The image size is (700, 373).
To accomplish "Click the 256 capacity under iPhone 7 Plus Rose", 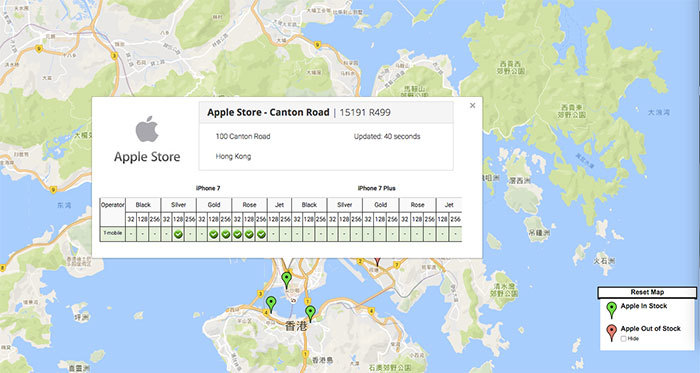I will tap(430, 220).
